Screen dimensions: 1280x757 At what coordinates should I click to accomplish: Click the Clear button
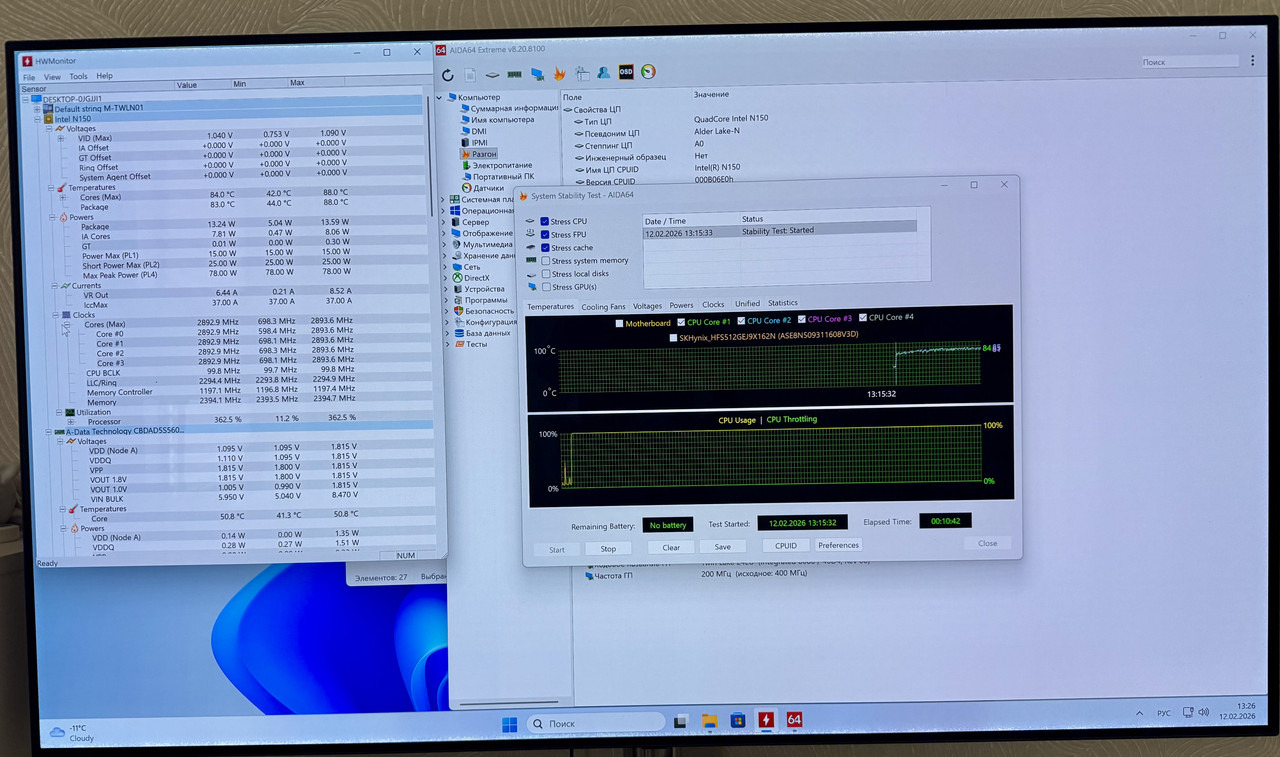671,548
